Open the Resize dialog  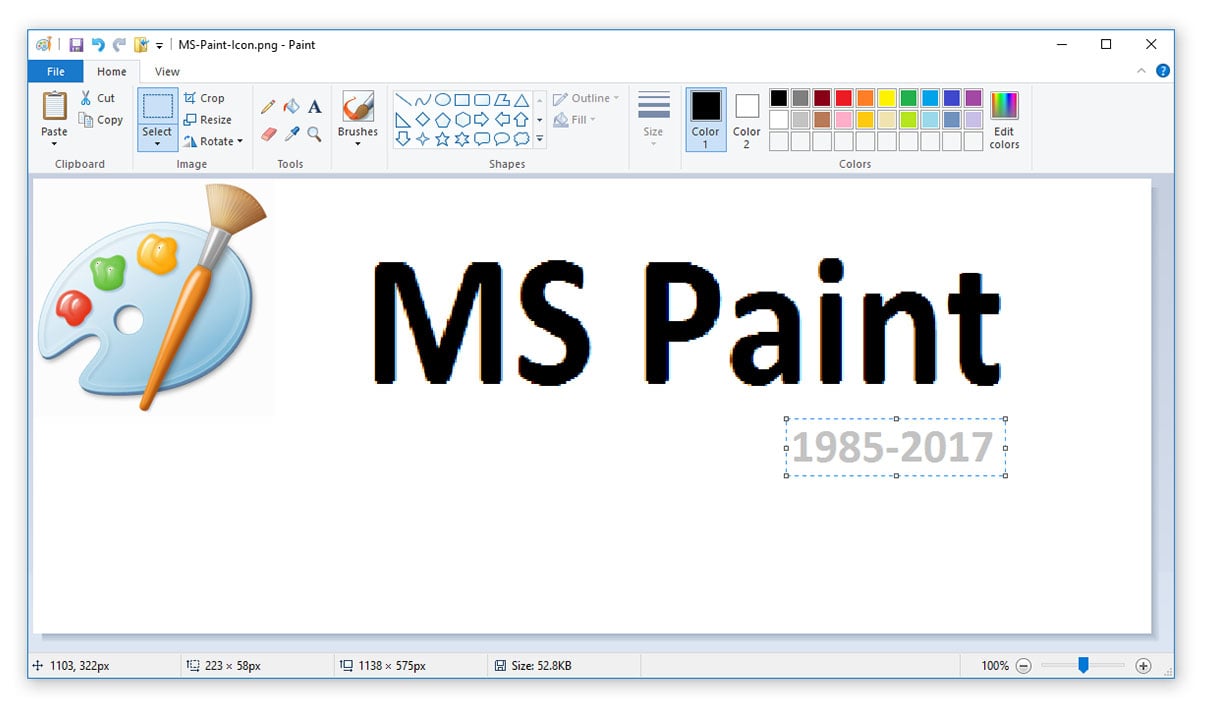(207, 120)
